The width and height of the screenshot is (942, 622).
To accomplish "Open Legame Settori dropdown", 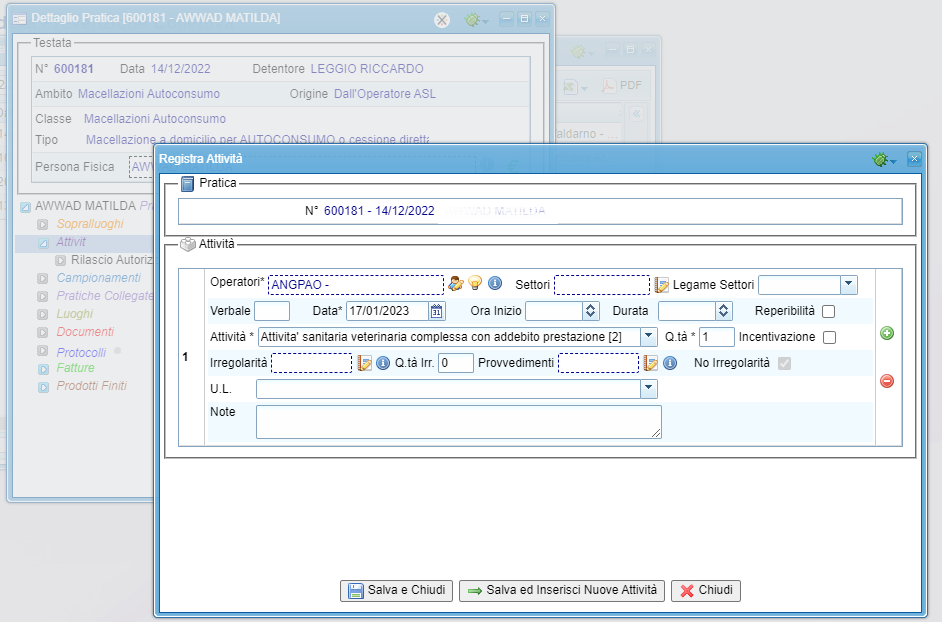I will (x=848, y=284).
